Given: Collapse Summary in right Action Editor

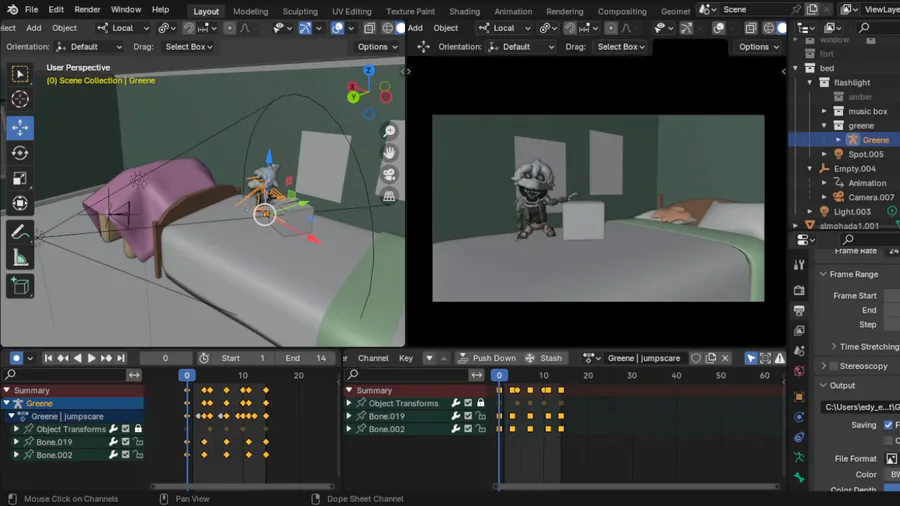Looking at the screenshot, I should pos(349,390).
